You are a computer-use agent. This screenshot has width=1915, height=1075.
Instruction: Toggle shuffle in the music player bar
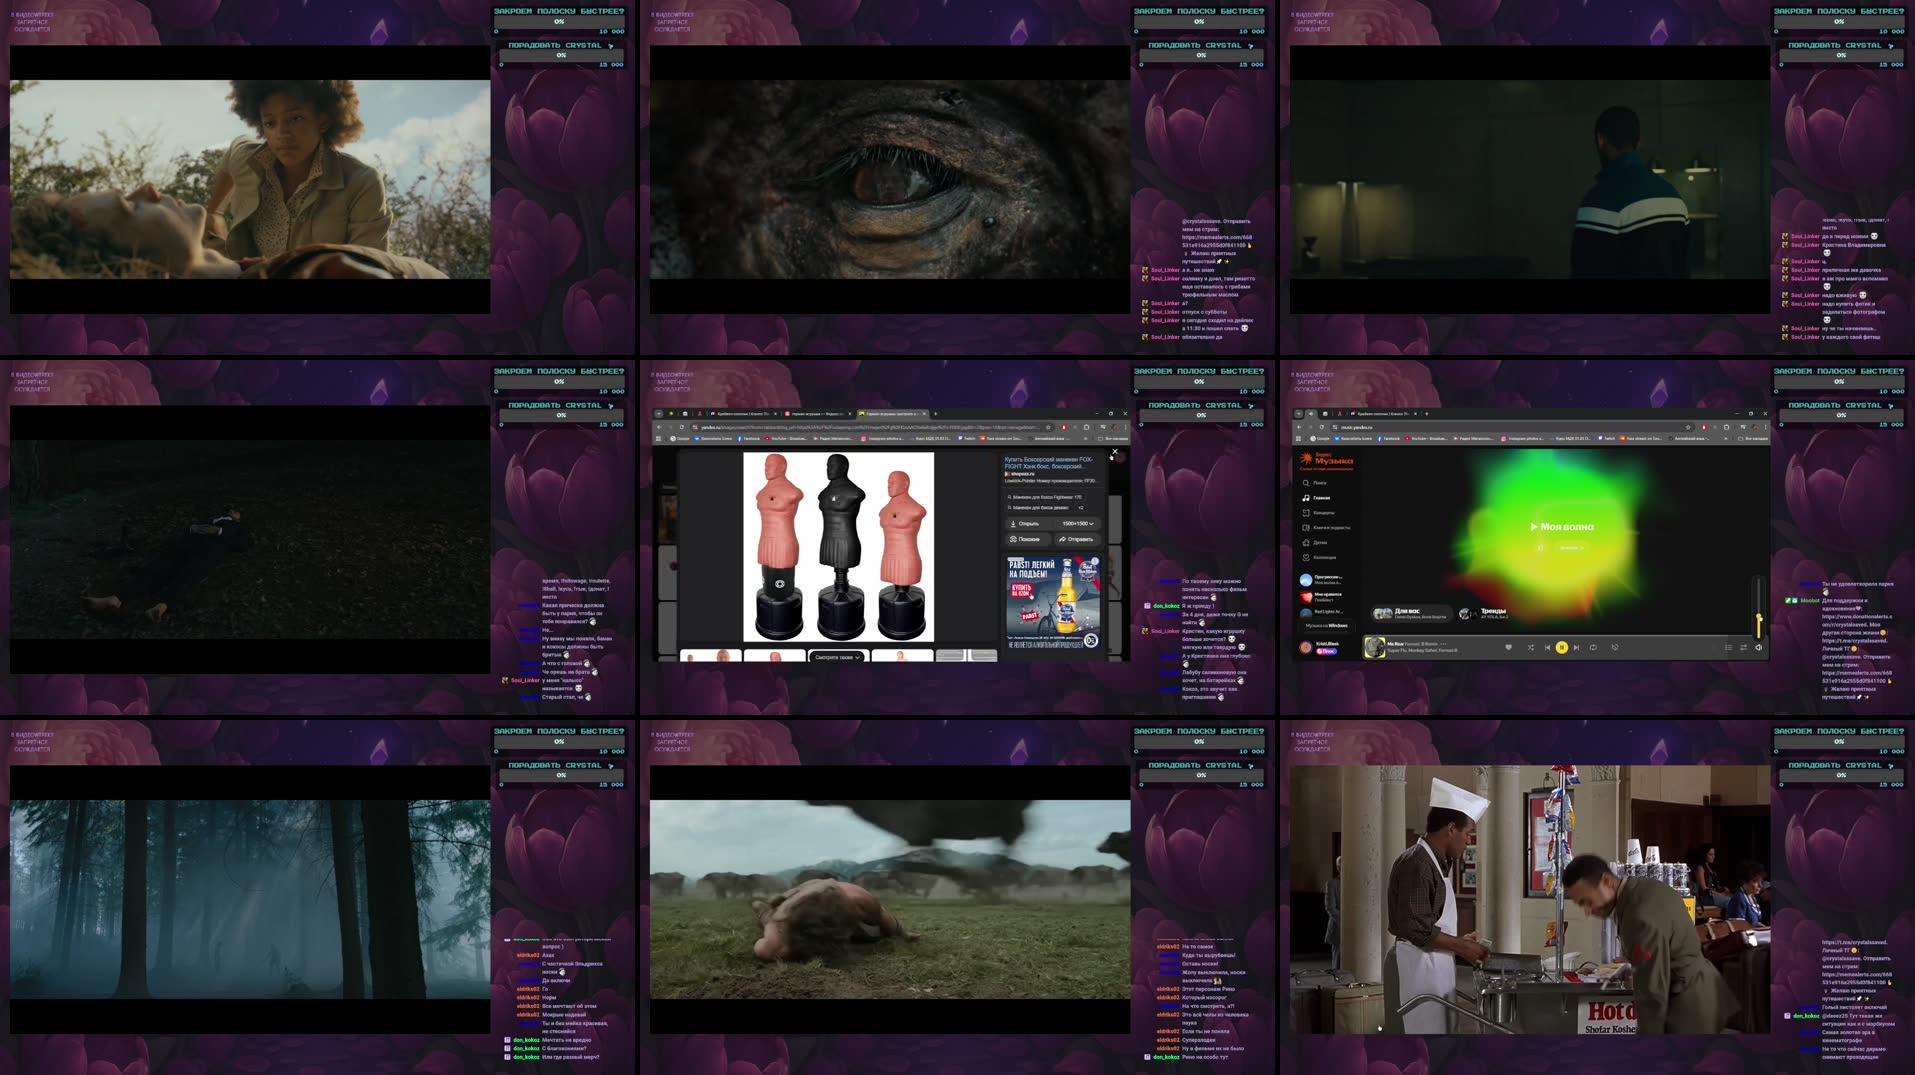coord(1530,647)
